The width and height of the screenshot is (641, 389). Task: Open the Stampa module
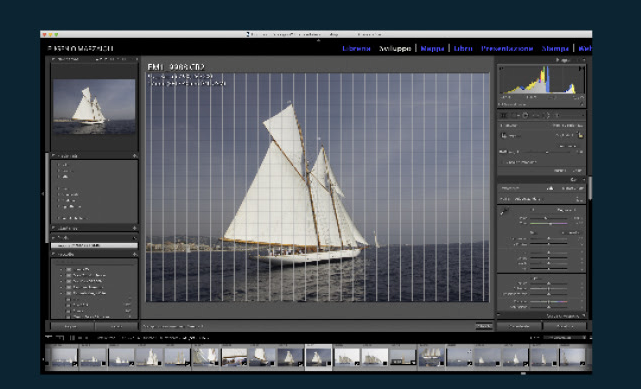[555, 48]
